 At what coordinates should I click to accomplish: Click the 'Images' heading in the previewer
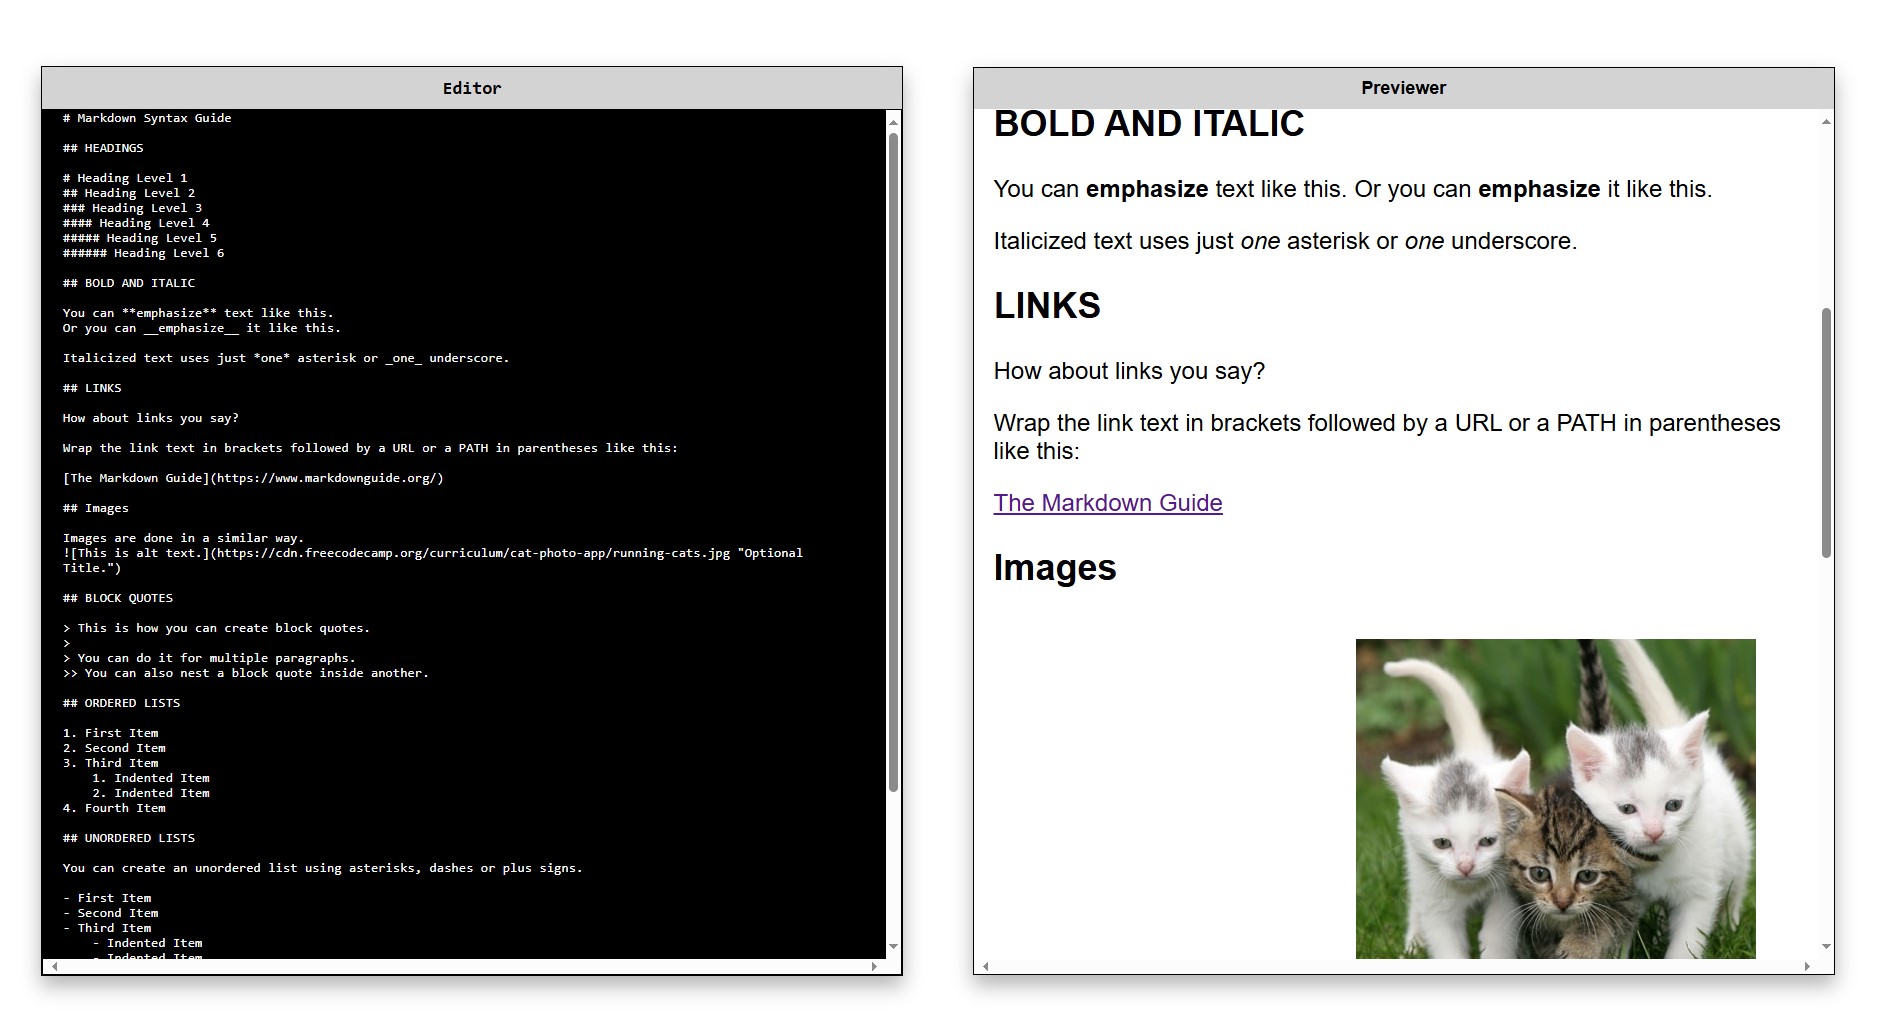pos(1054,568)
